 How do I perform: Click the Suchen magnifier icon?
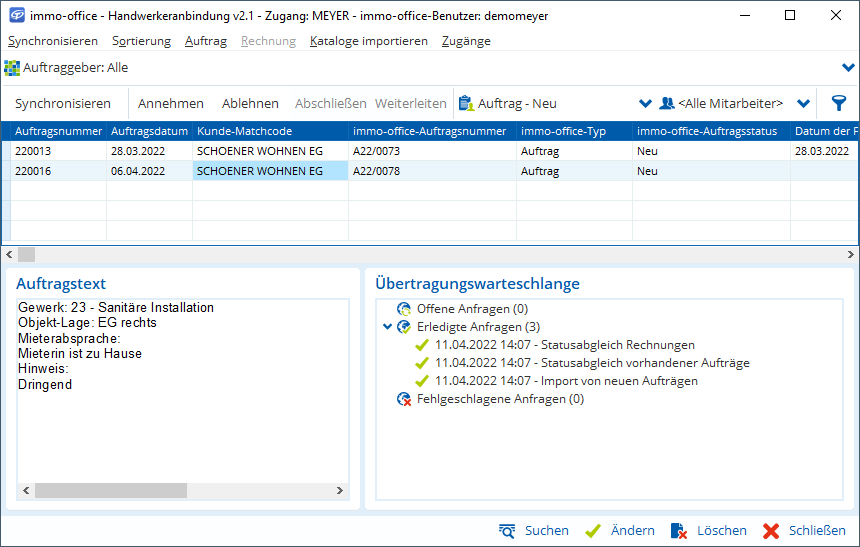click(507, 531)
